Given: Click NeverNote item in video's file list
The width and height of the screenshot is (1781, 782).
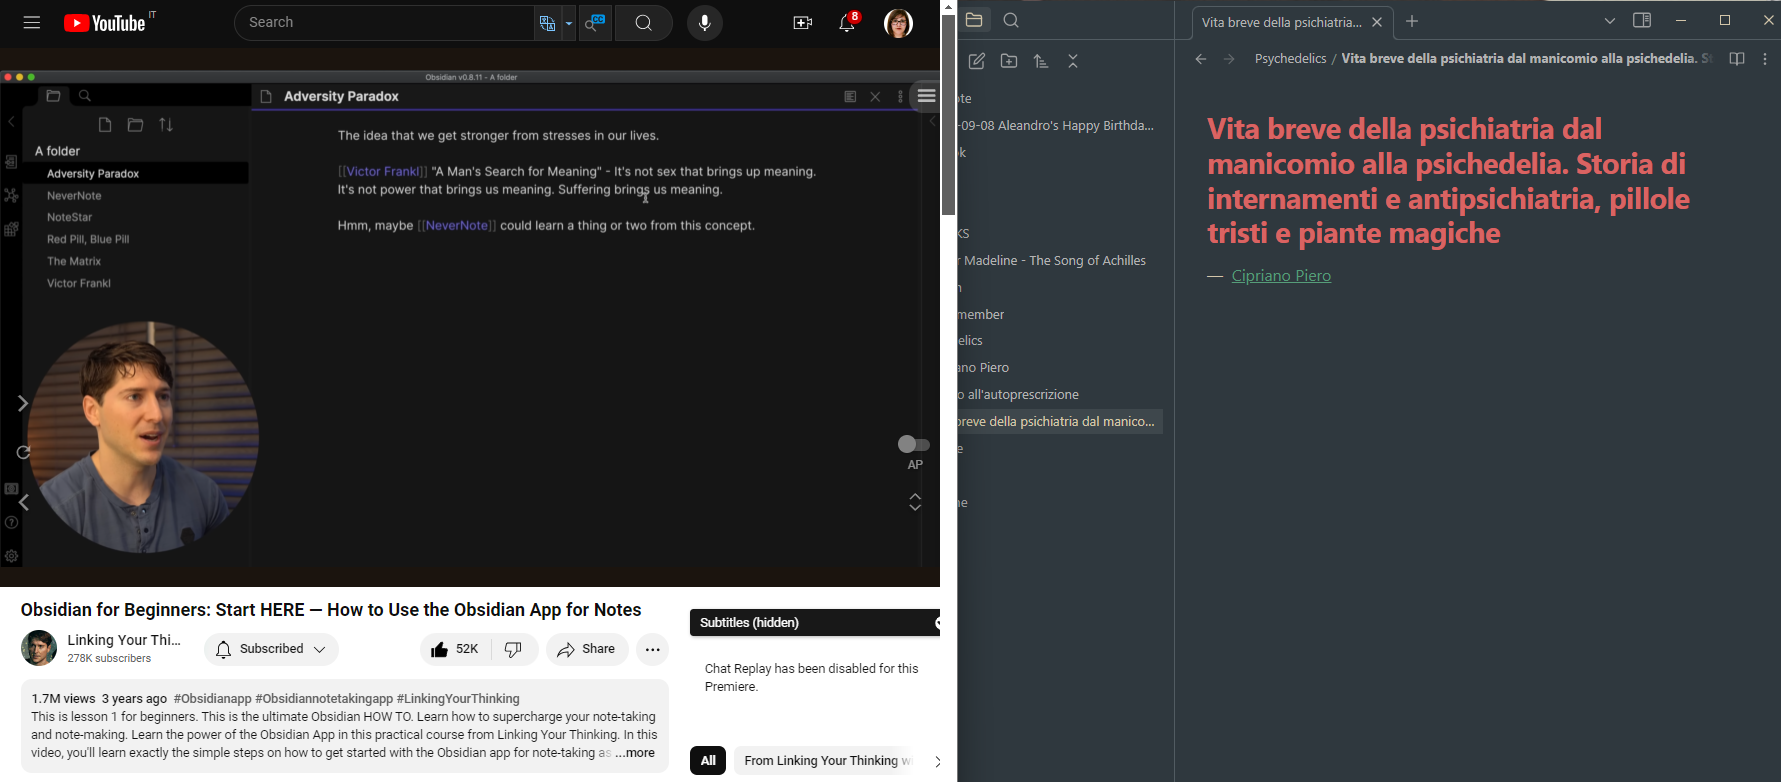Looking at the screenshot, I should click(74, 196).
